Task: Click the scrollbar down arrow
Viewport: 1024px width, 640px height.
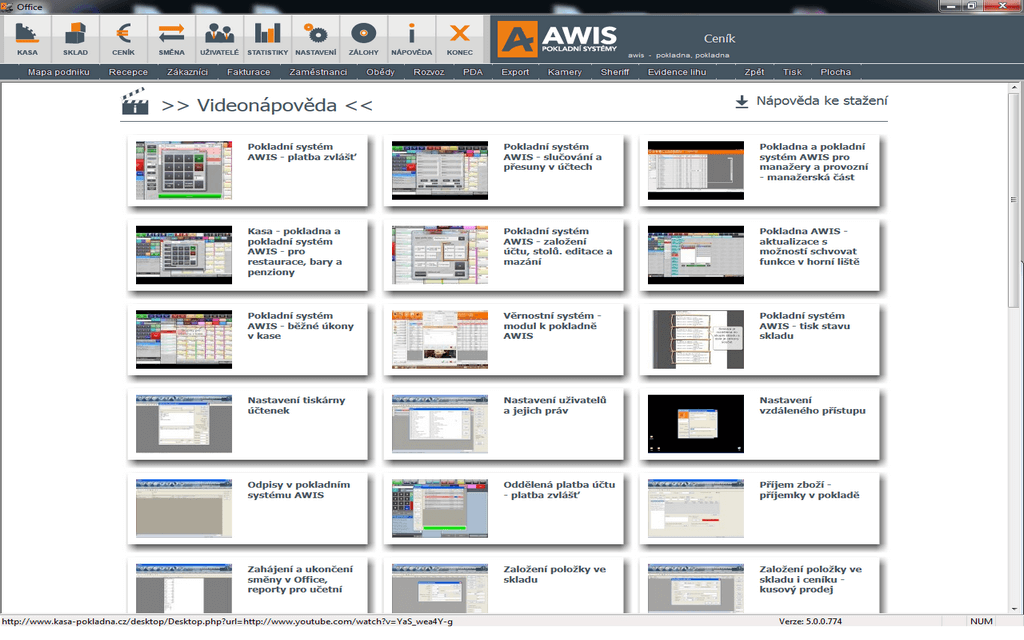Action: point(1014,609)
